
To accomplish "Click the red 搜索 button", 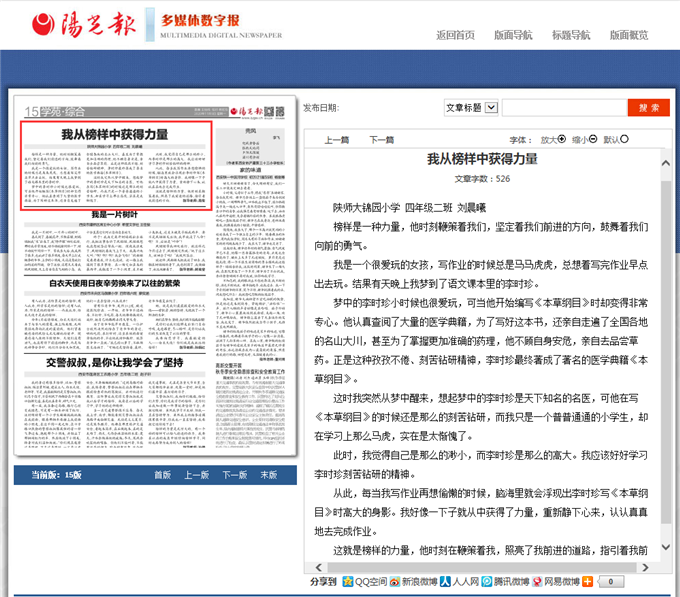I will click(x=648, y=108).
